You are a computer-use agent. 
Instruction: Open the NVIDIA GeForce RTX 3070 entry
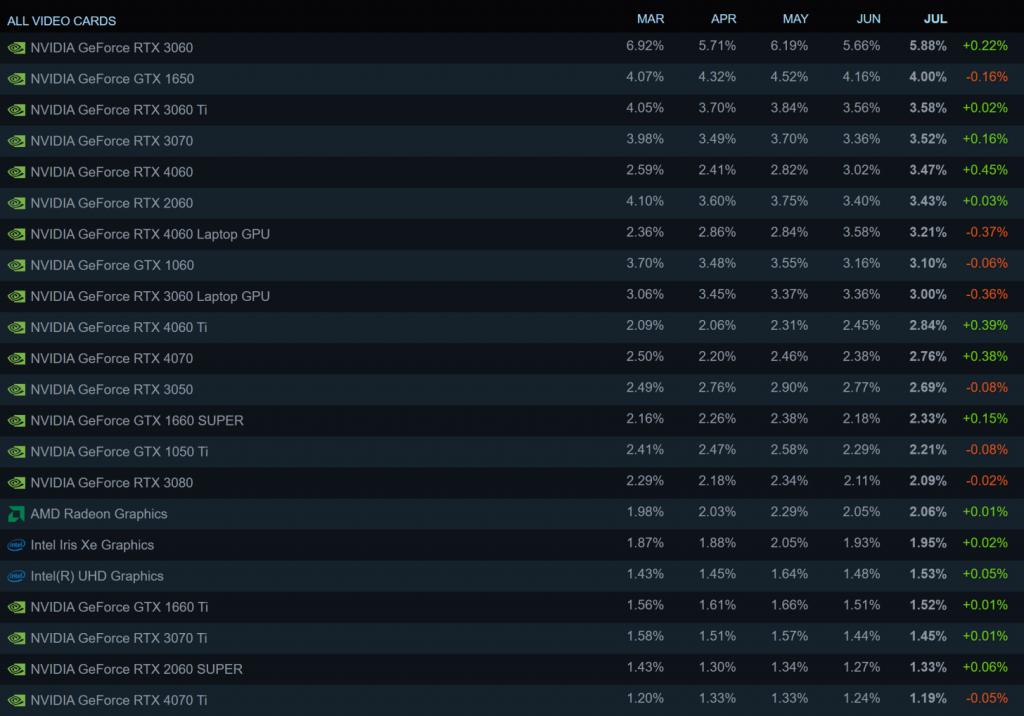[x=112, y=141]
